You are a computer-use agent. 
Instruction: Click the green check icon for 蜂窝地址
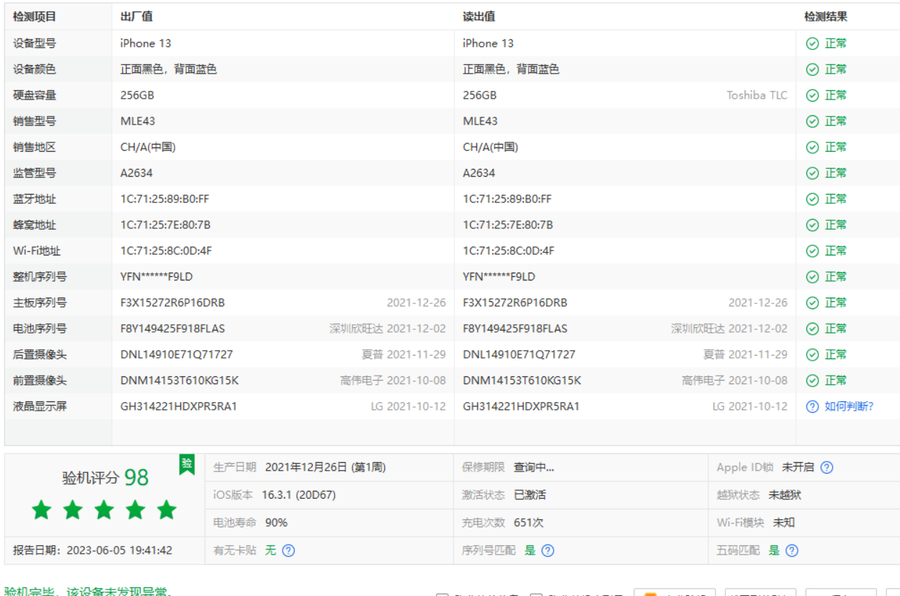click(x=812, y=225)
